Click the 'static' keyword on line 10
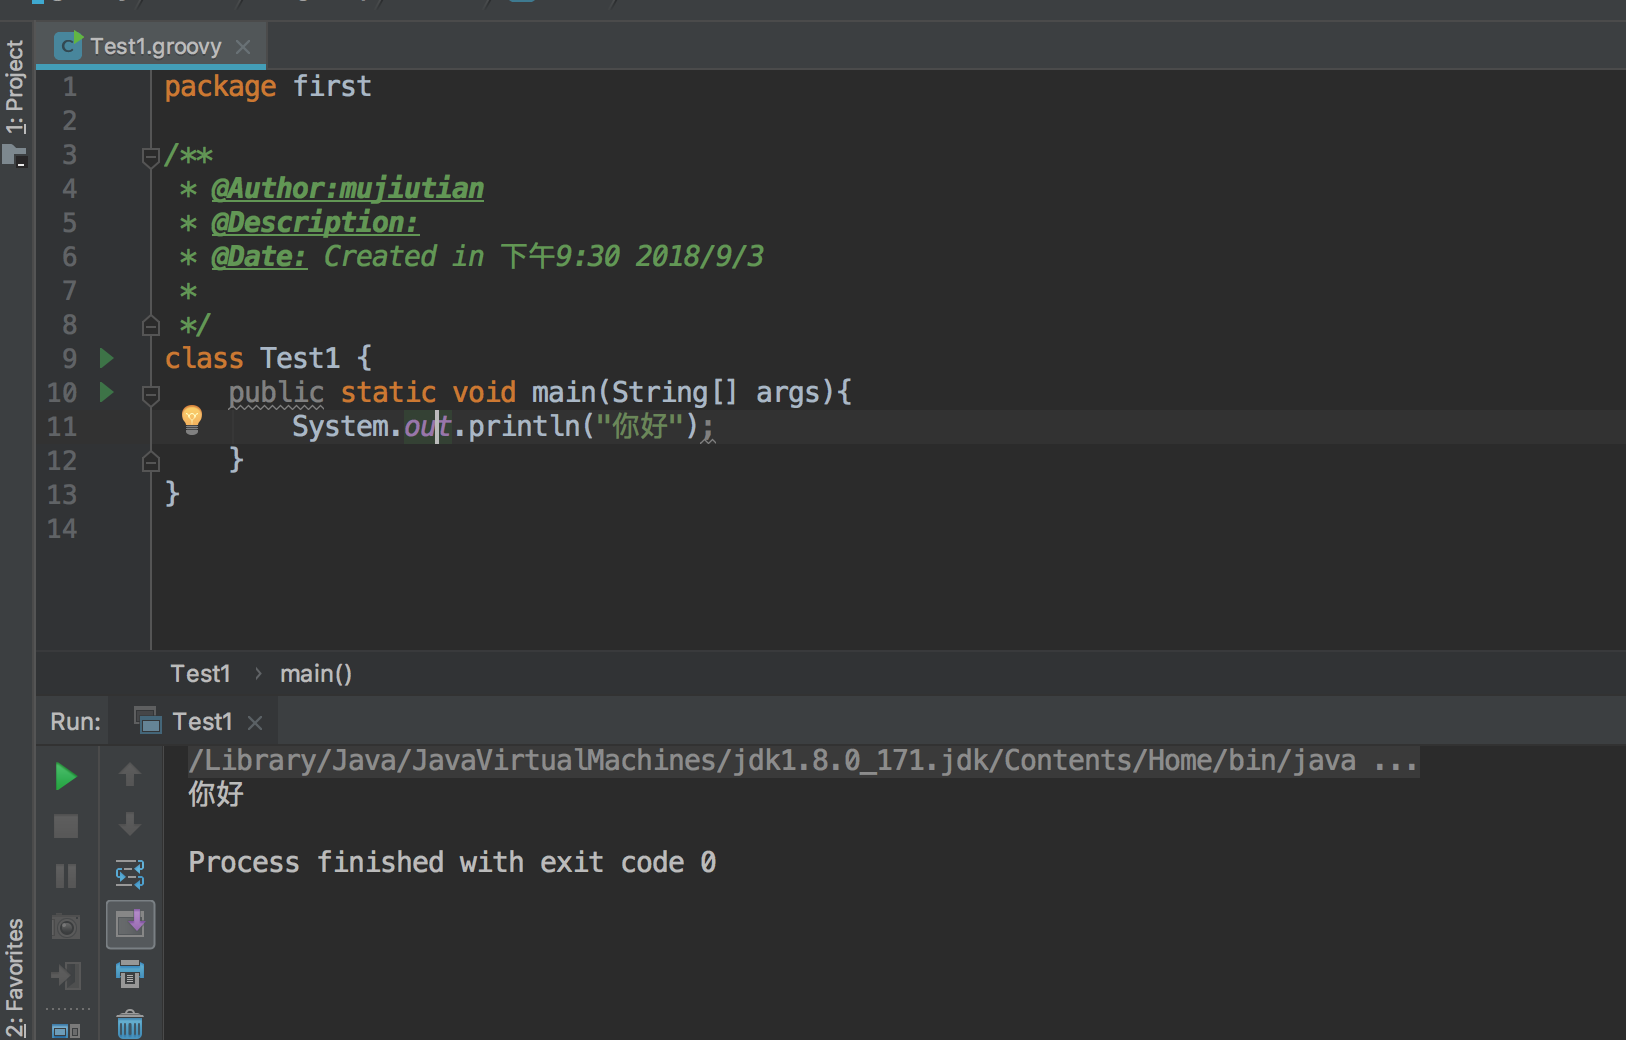 388,392
